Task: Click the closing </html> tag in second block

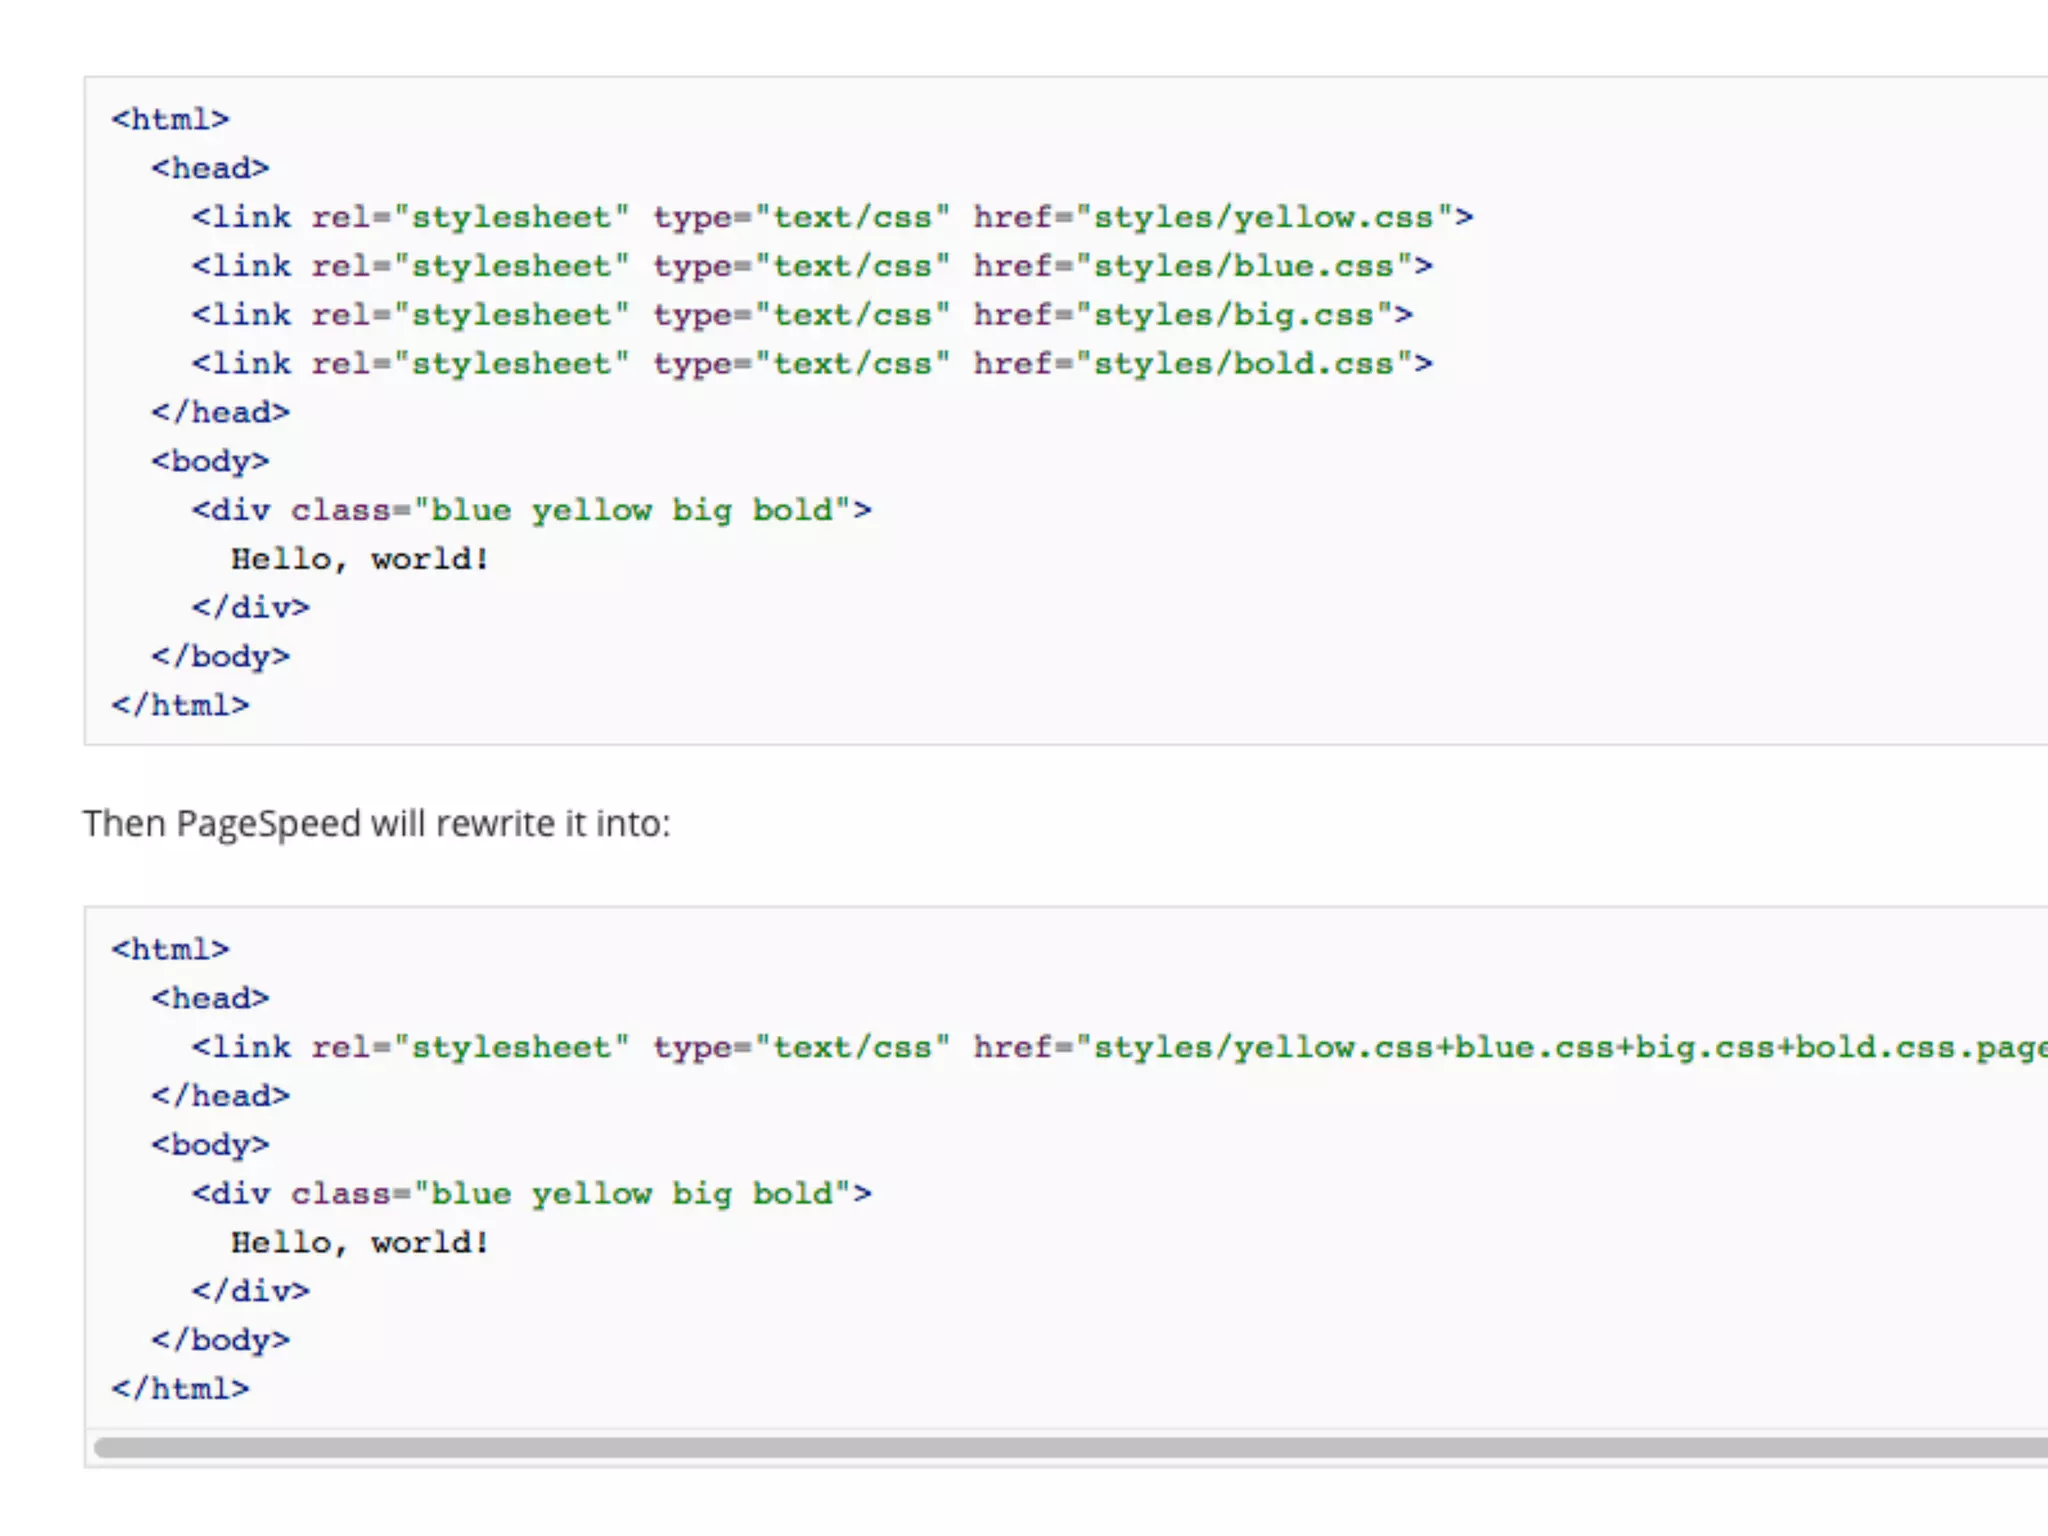Action: (x=181, y=1389)
